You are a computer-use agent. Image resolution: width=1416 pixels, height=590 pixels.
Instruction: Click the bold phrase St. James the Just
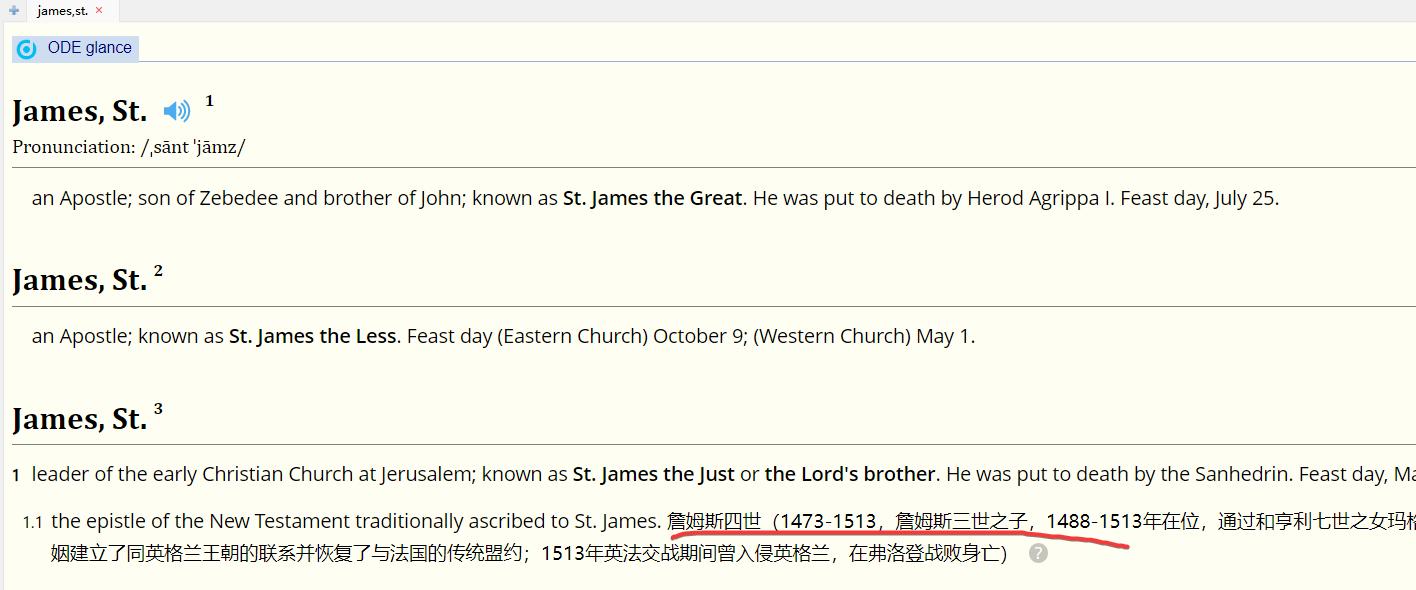pos(653,474)
